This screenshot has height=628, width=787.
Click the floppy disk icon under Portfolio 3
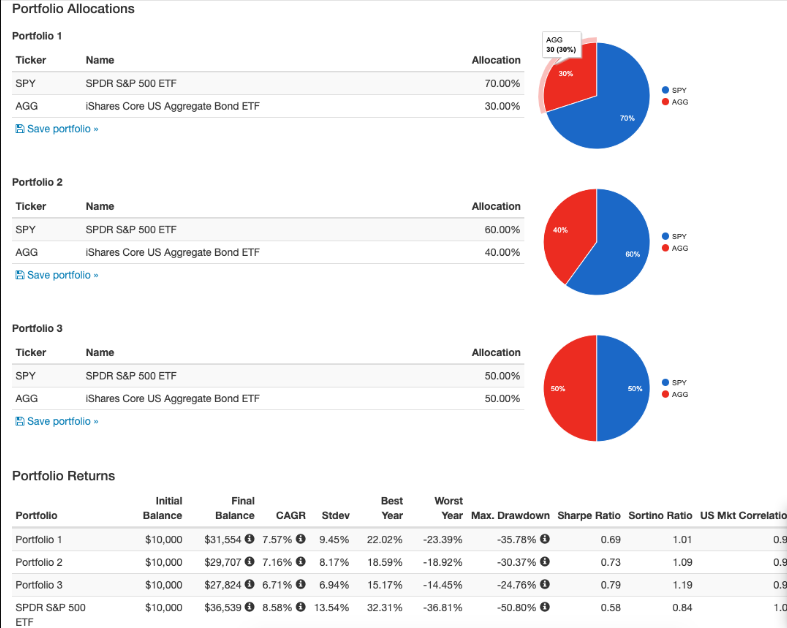pos(20,421)
